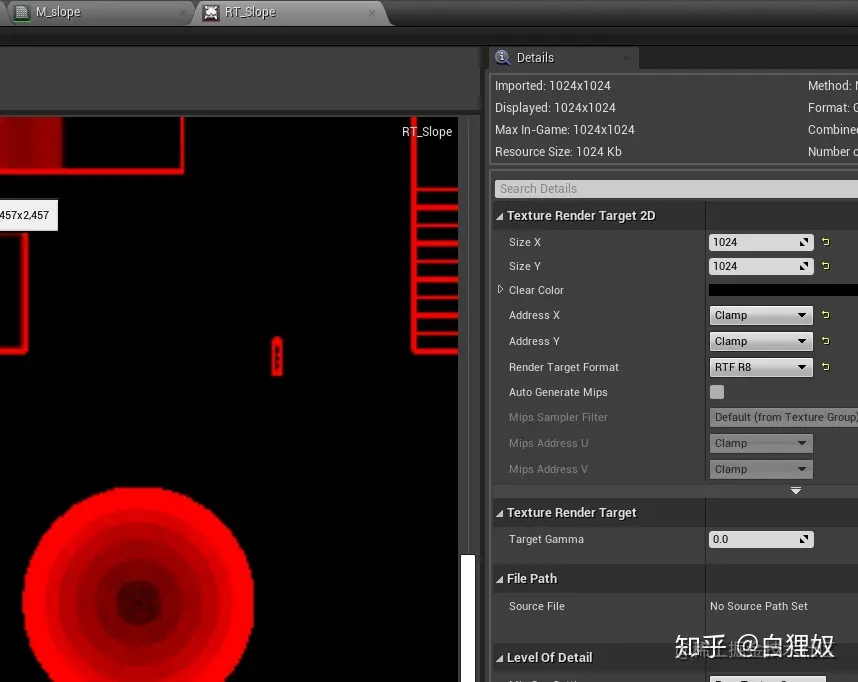Click the Source File label
The height and width of the screenshot is (682, 858).
pos(537,606)
